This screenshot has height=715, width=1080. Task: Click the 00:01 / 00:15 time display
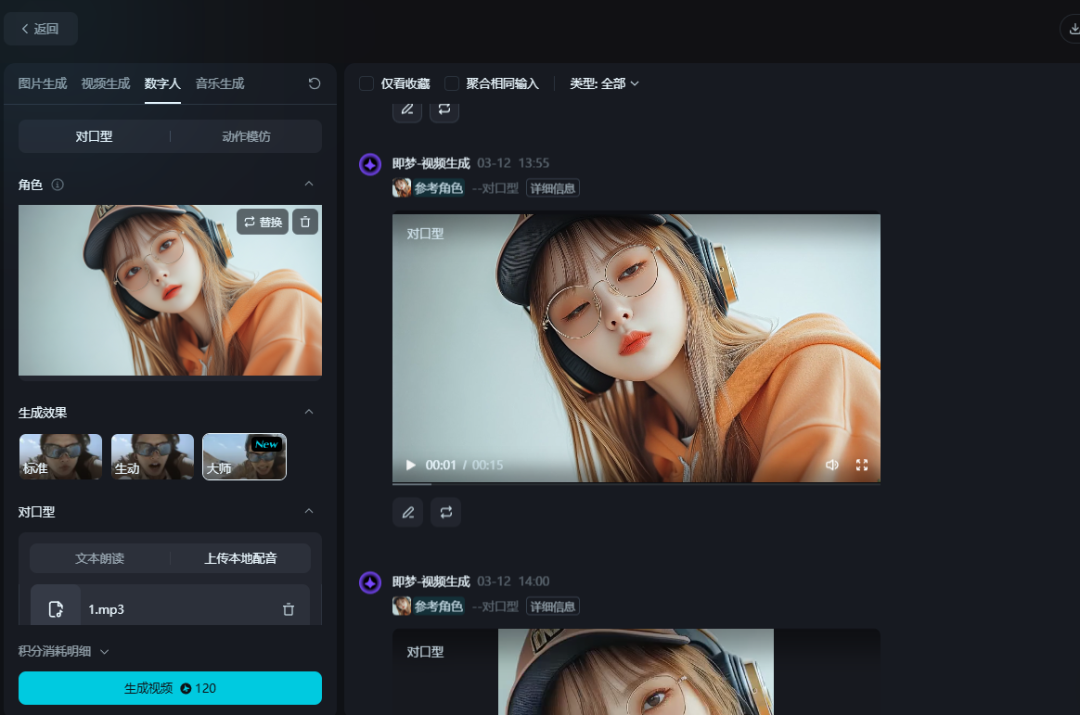(464, 465)
